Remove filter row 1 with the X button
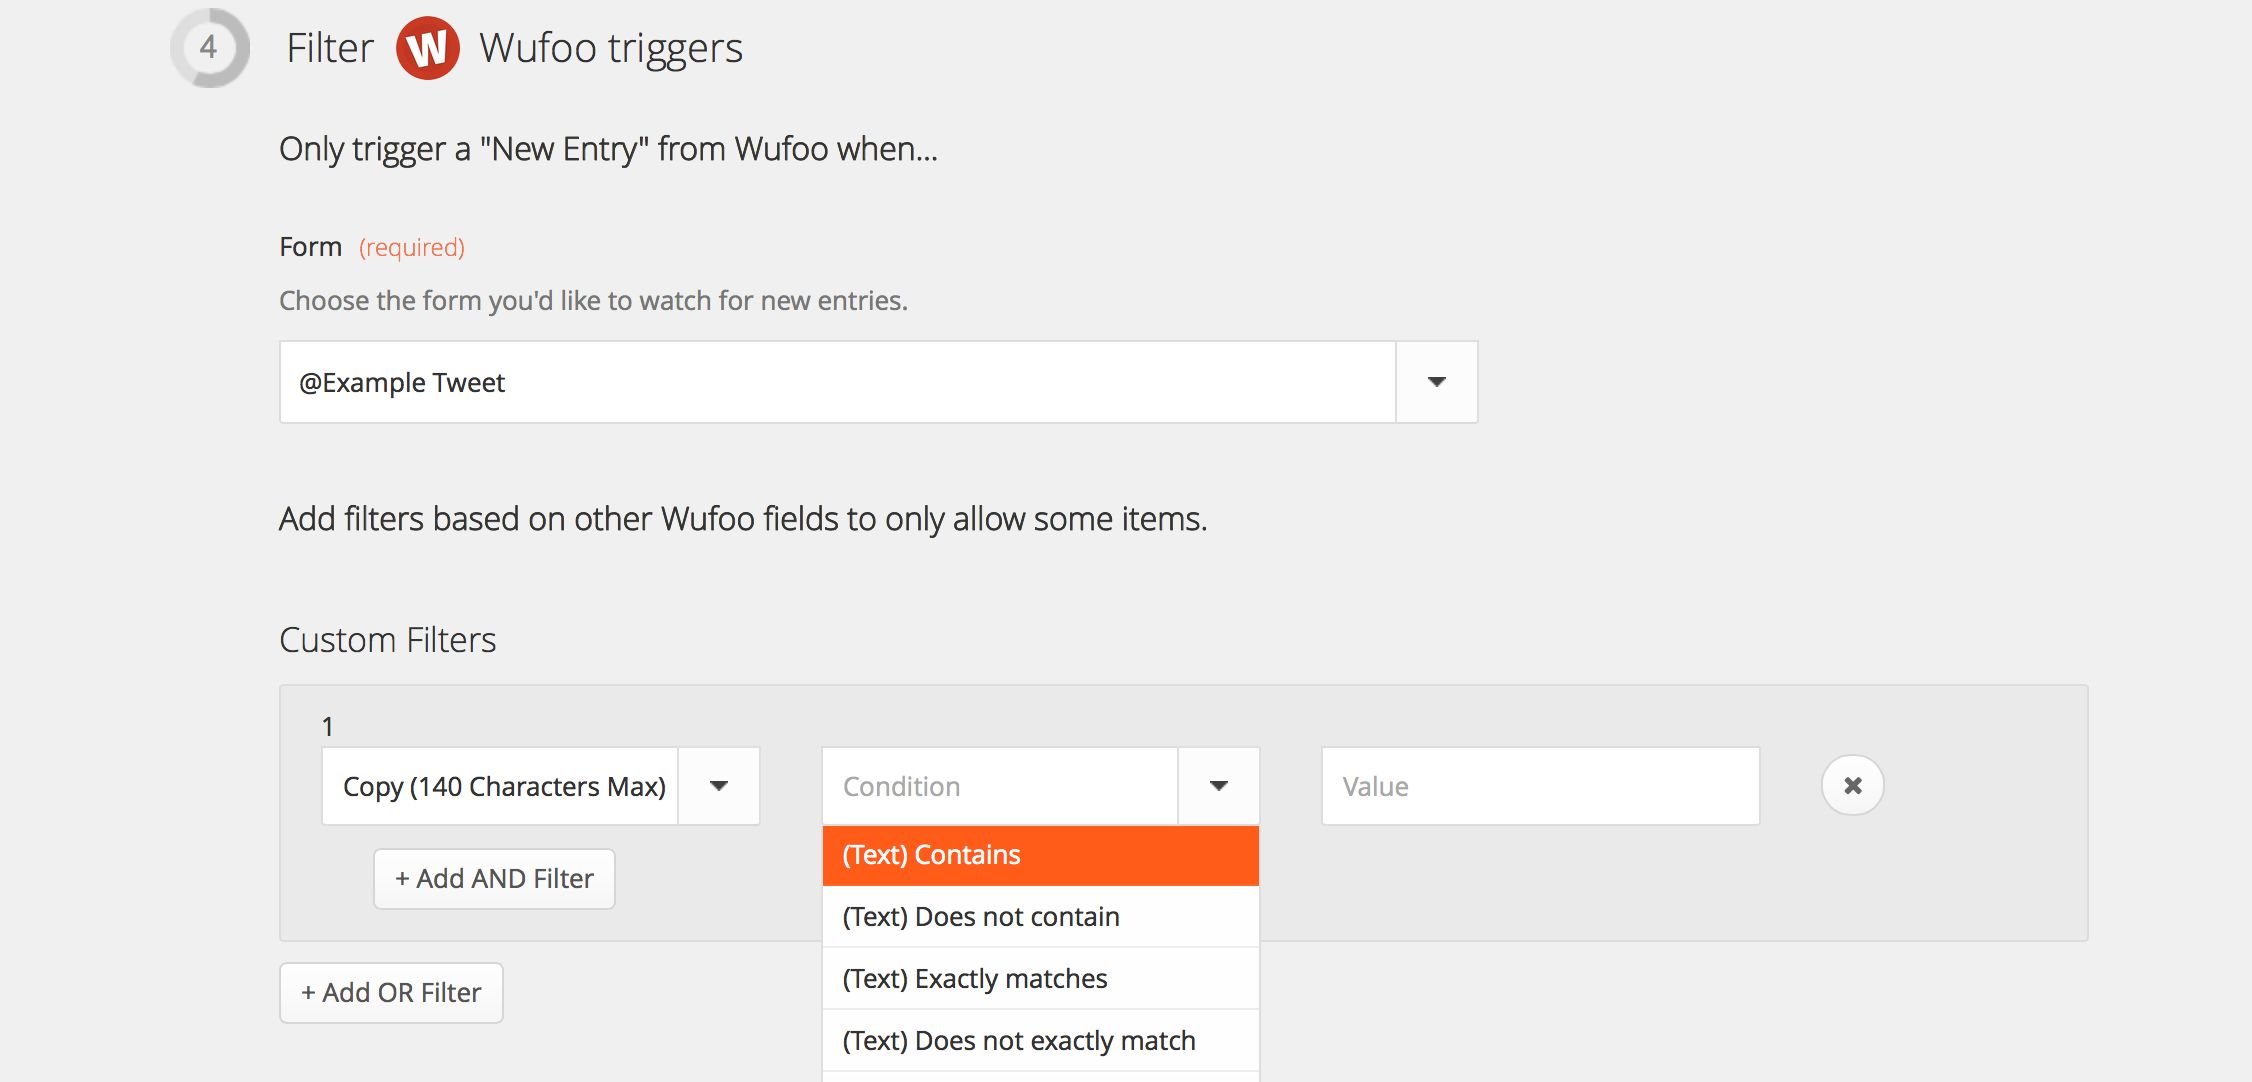 coord(1852,786)
